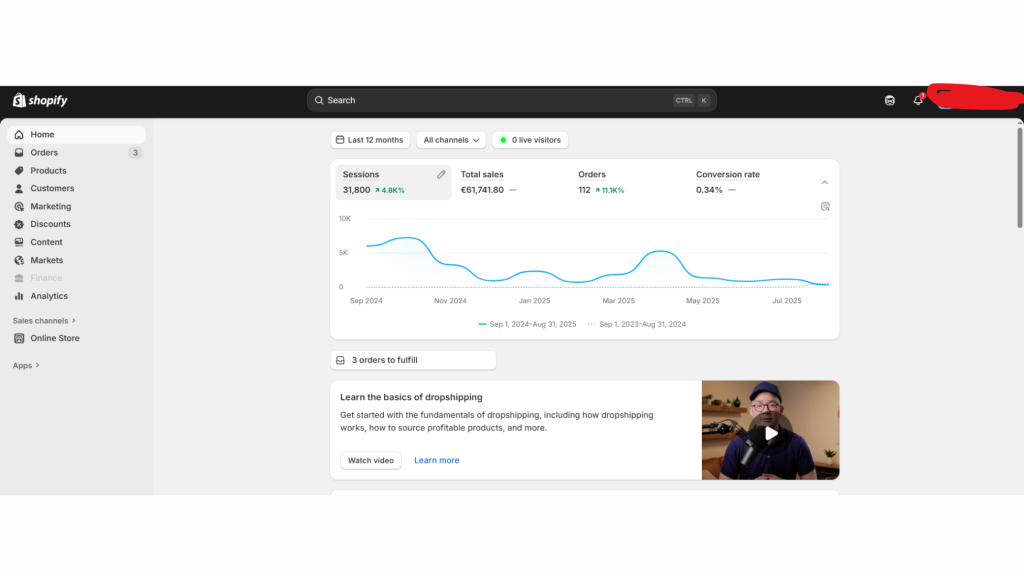The height and width of the screenshot is (576, 1024).
Task: Expand the Apps section in sidebar
Action: [x=26, y=366]
